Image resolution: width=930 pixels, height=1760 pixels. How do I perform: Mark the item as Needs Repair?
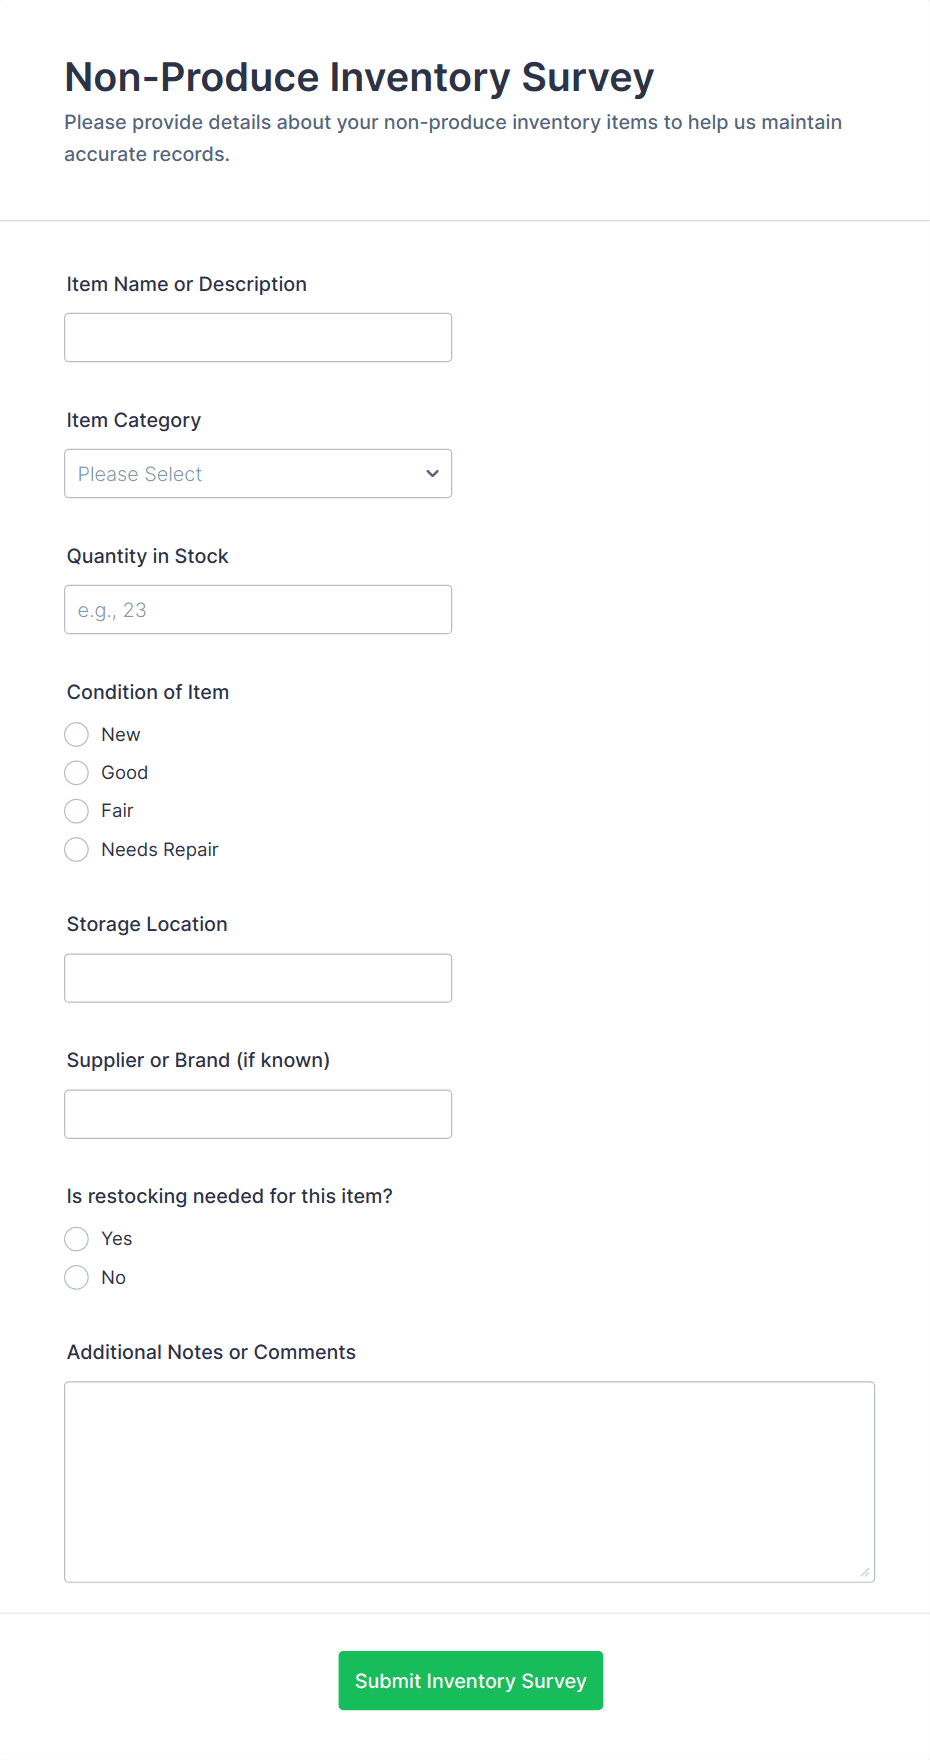[x=76, y=849]
